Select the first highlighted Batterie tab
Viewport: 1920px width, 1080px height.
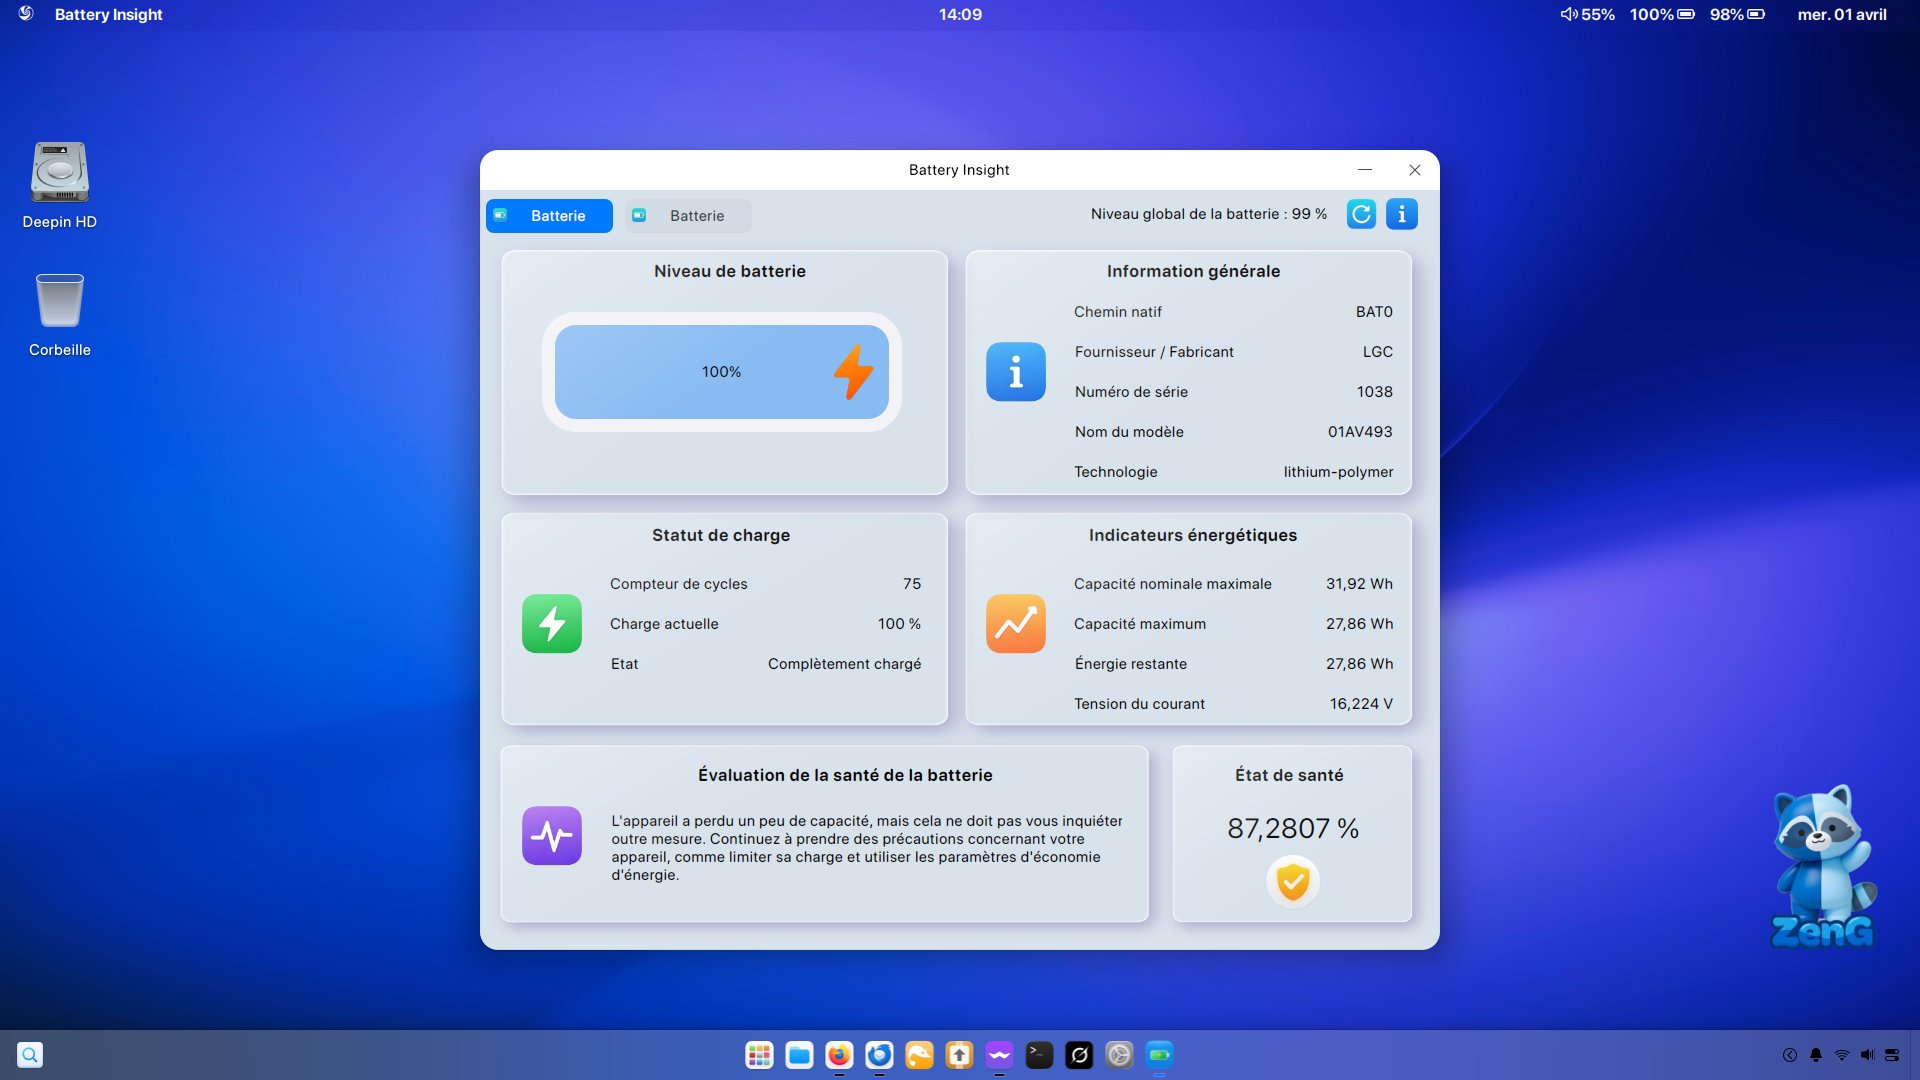click(549, 216)
